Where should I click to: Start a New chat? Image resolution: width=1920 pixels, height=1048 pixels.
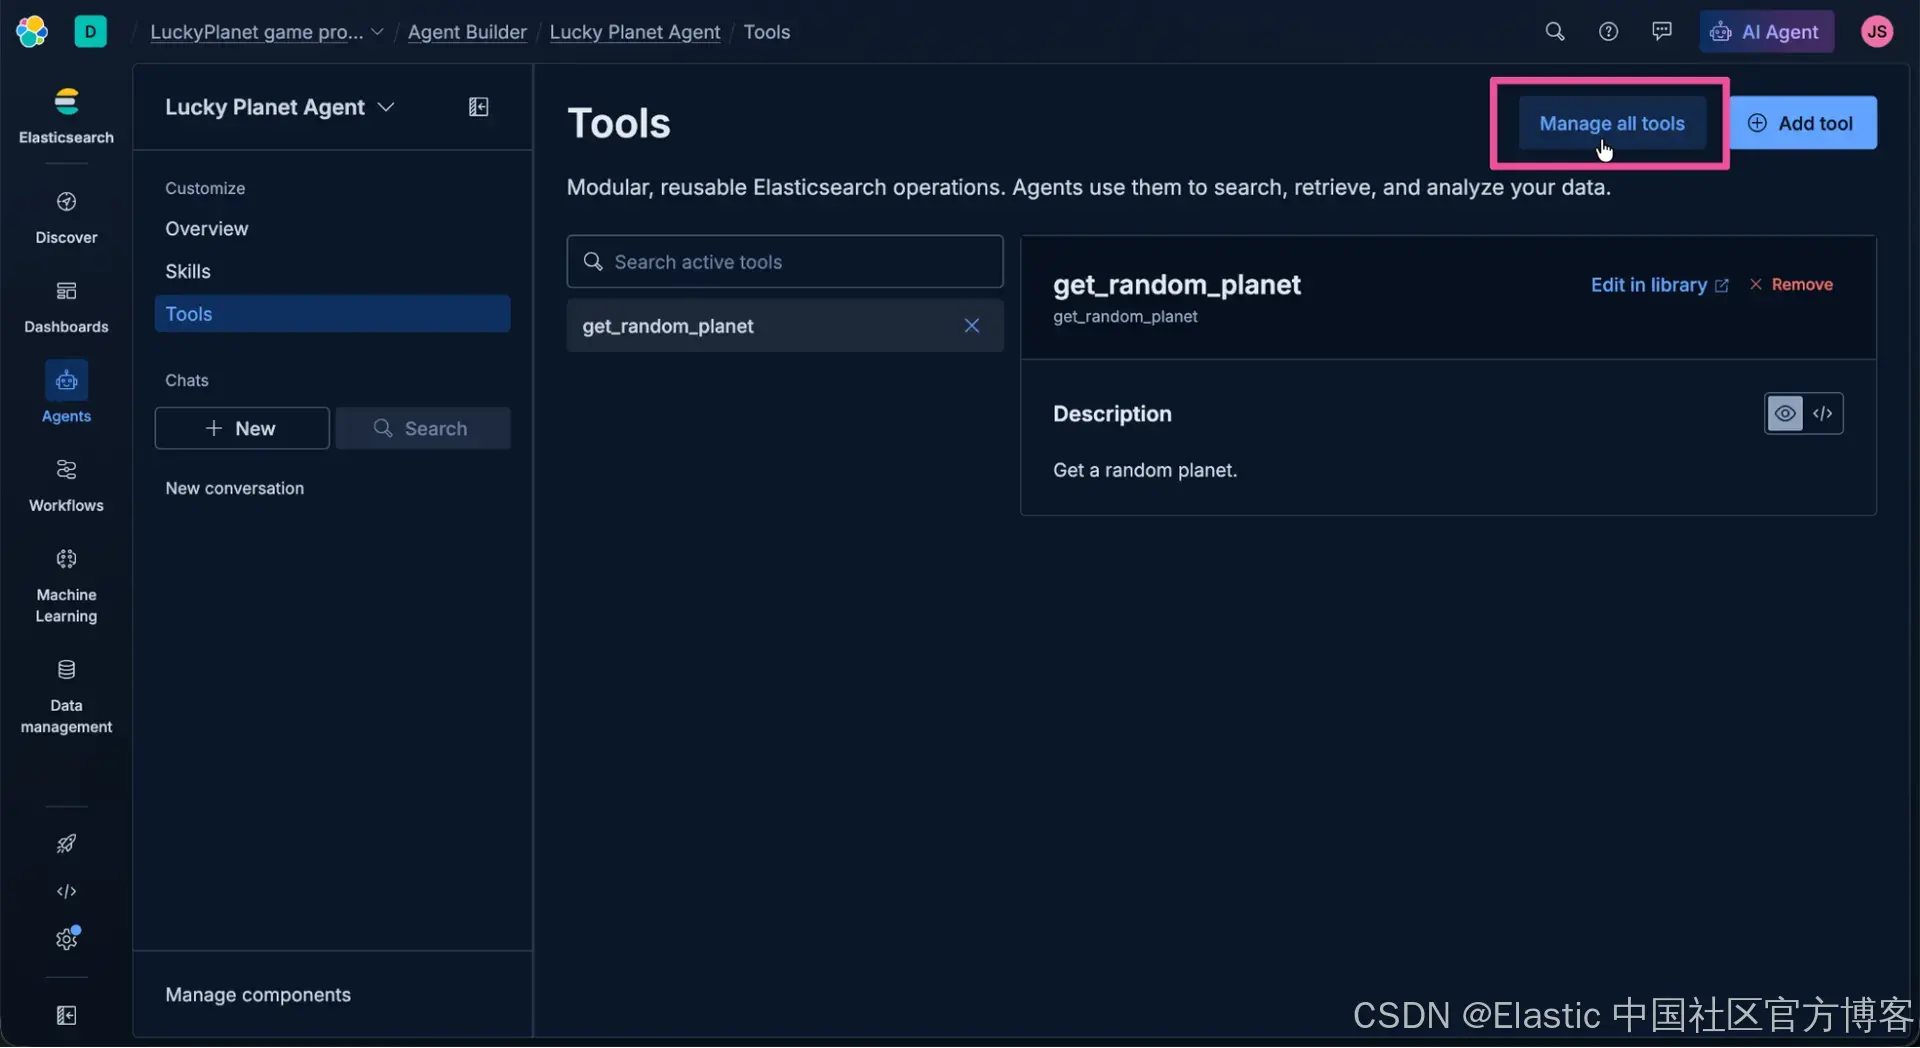point(242,428)
